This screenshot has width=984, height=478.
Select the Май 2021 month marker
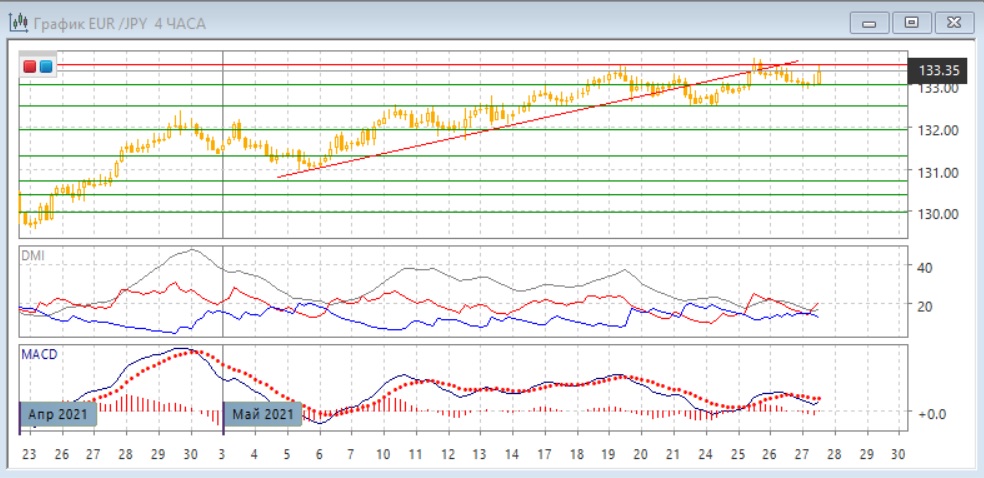[264, 413]
